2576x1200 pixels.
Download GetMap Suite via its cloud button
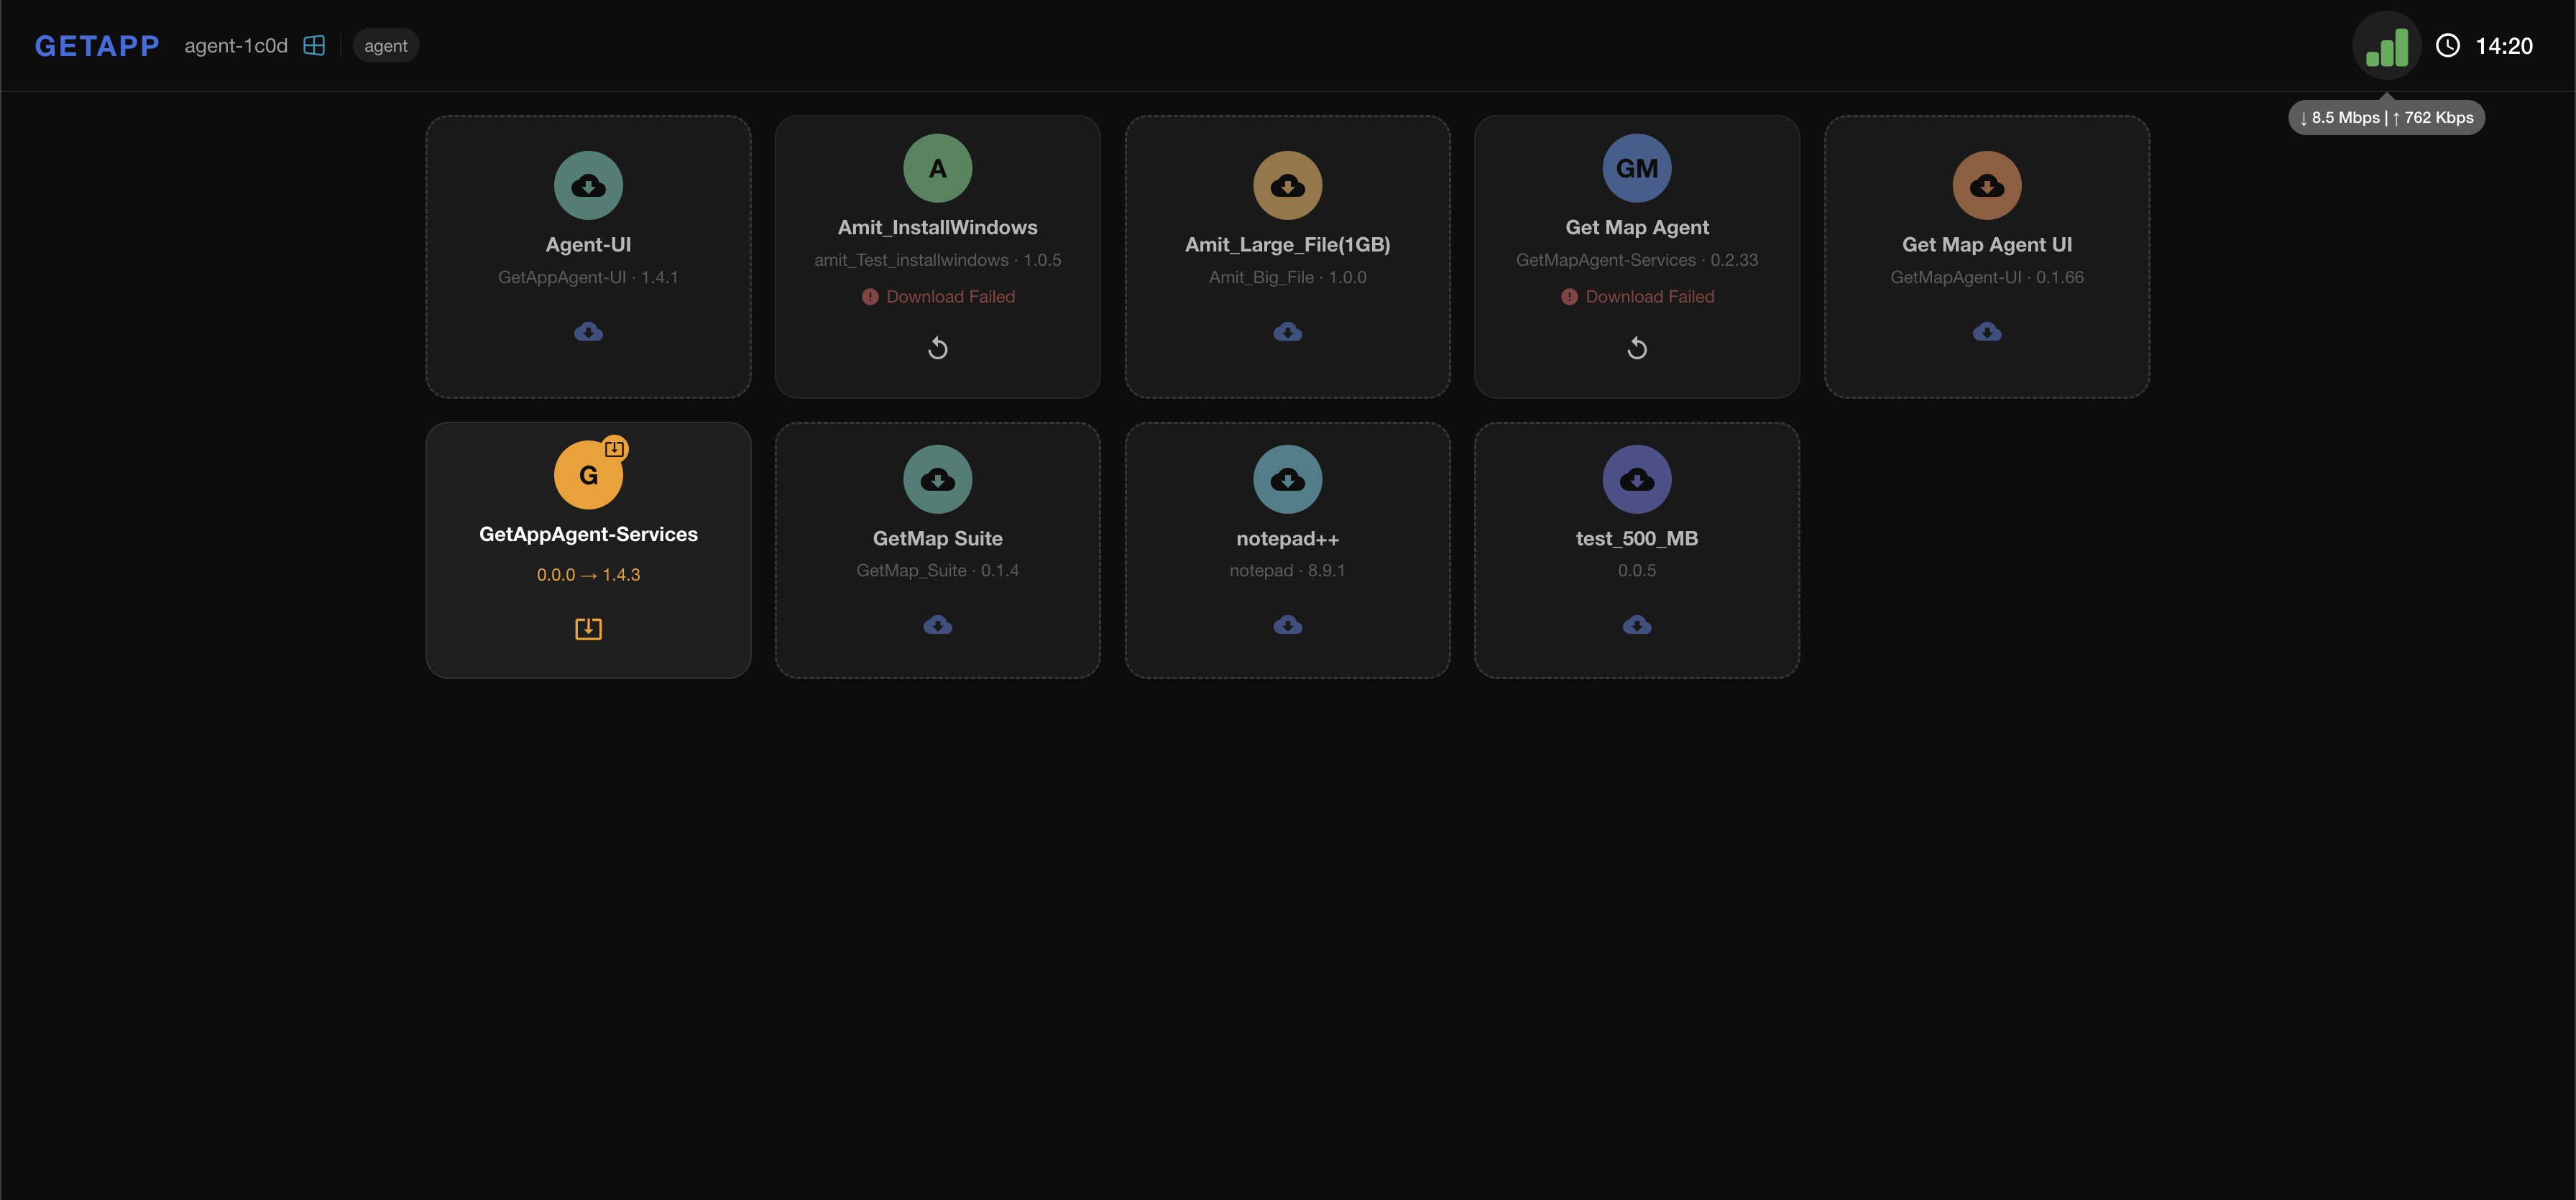point(937,625)
